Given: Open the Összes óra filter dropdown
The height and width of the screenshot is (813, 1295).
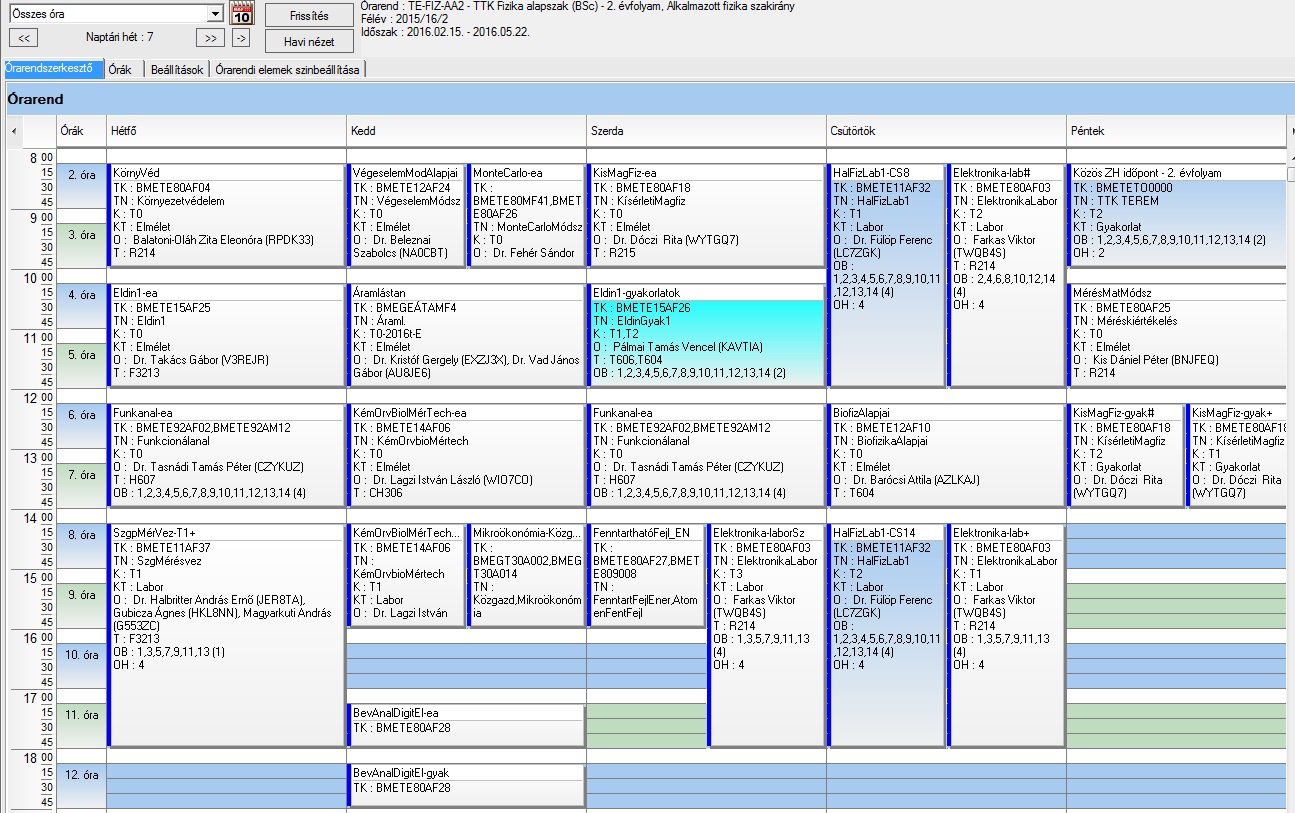Looking at the screenshot, I should coord(214,14).
